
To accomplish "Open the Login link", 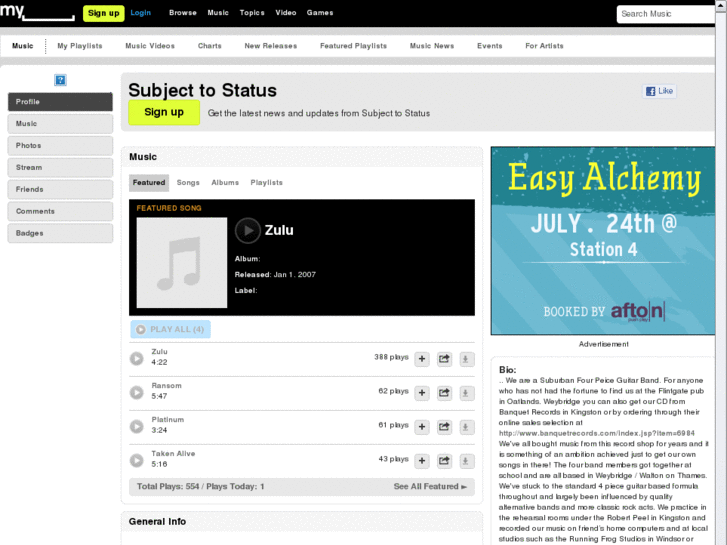I will tap(140, 13).
